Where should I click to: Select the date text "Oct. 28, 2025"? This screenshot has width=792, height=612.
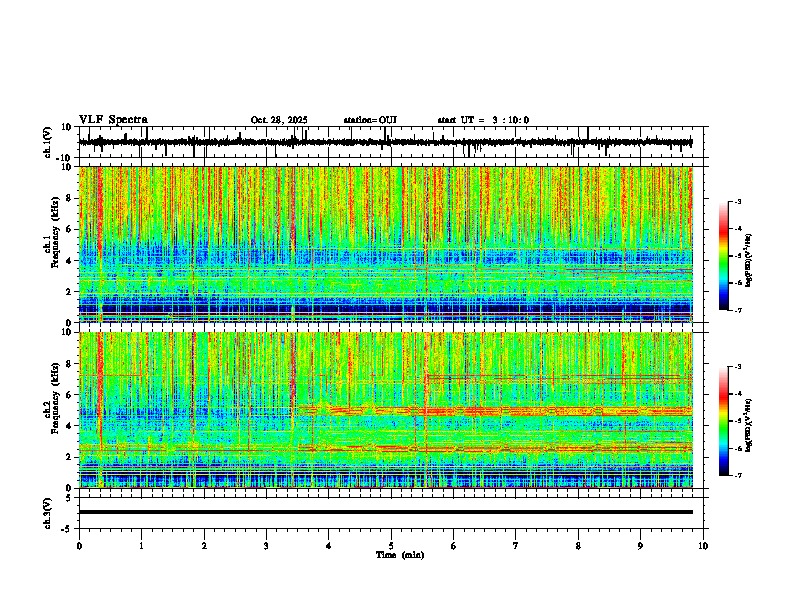click(x=279, y=120)
